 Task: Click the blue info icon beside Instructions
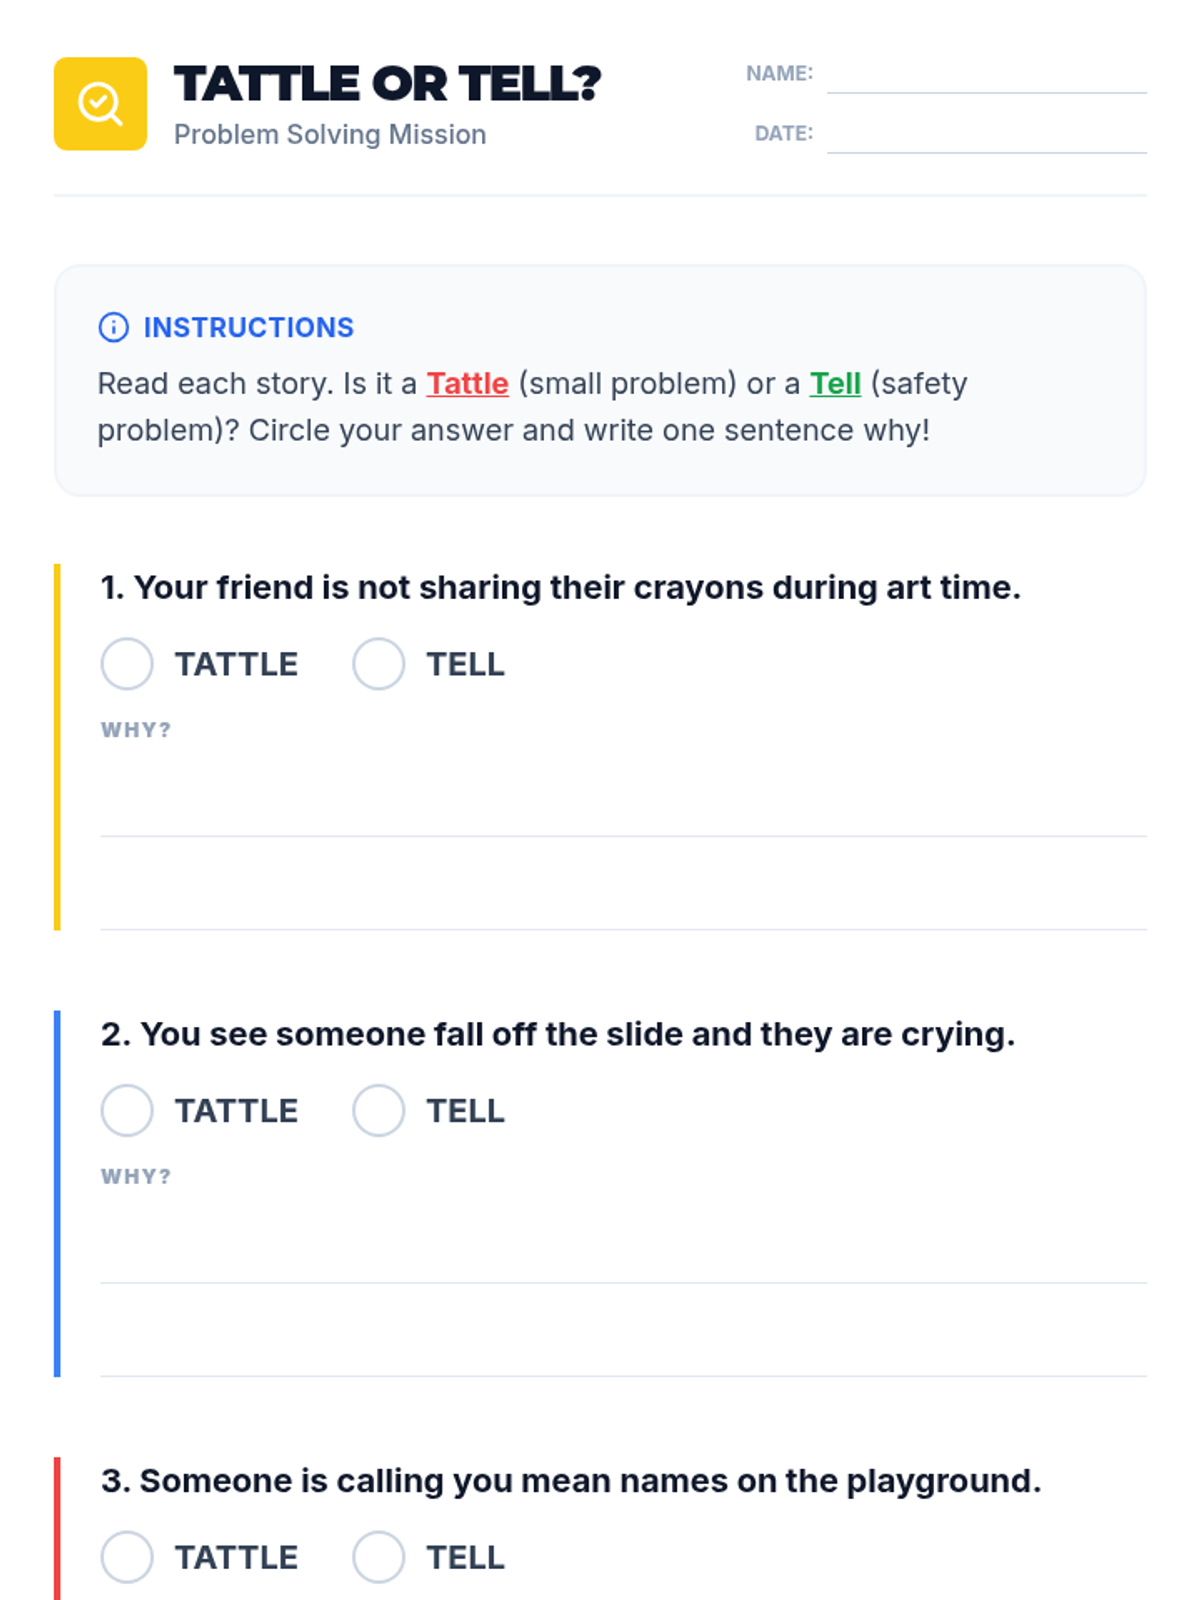click(x=114, y=327)
